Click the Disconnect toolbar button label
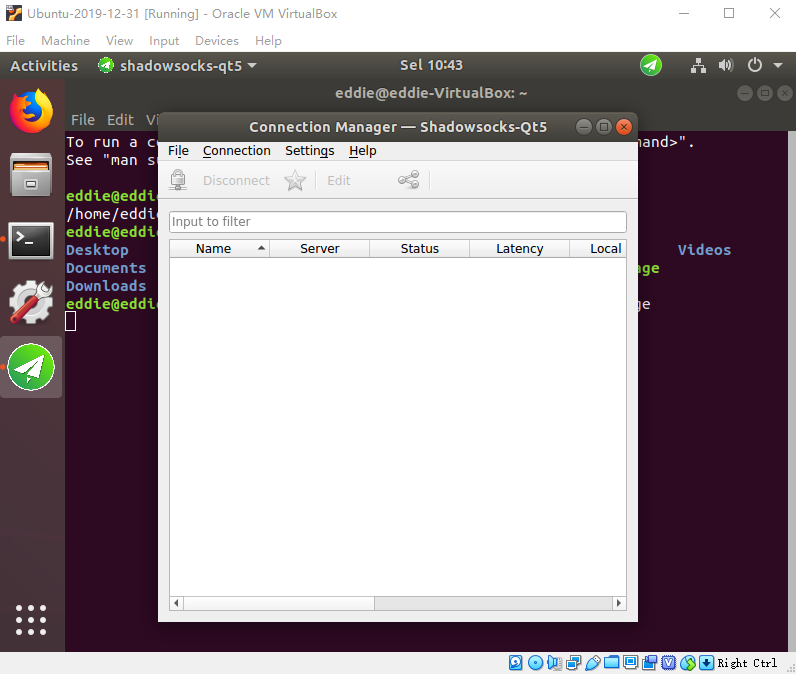Viewport: 796px width, 674px height. coord(236,181)
